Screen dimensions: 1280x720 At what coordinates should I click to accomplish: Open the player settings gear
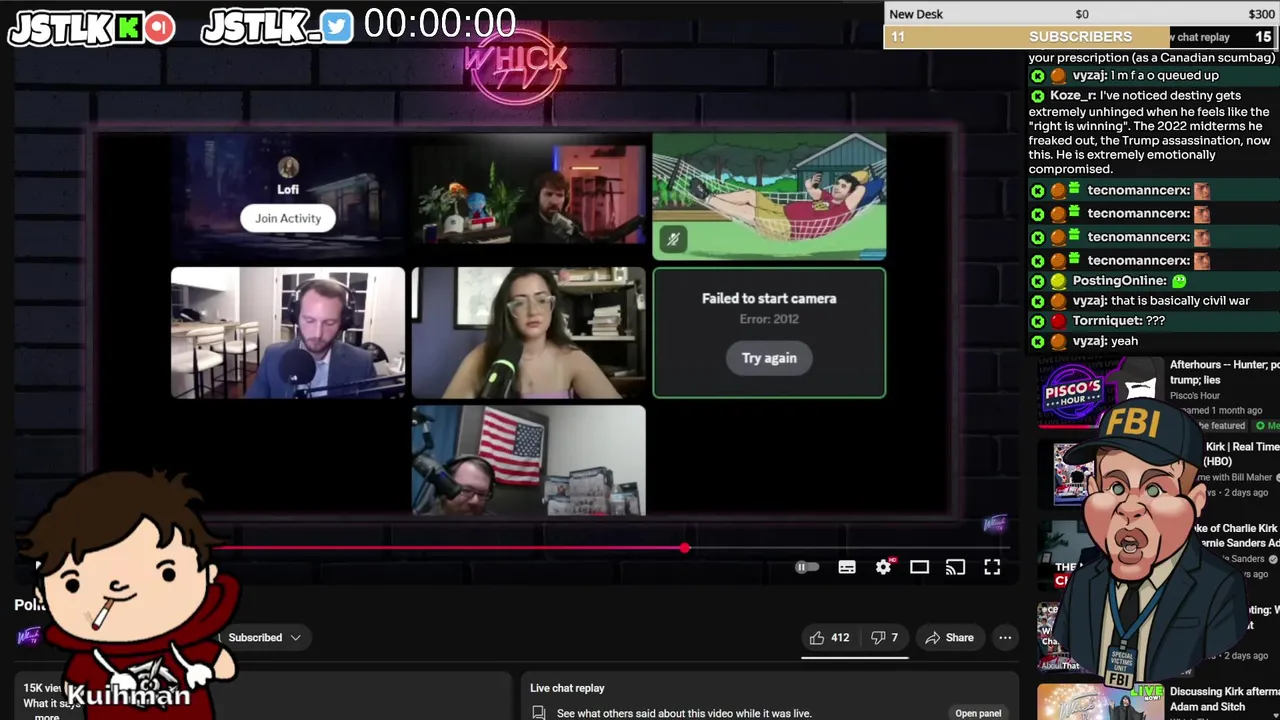[x=884, y=568]
